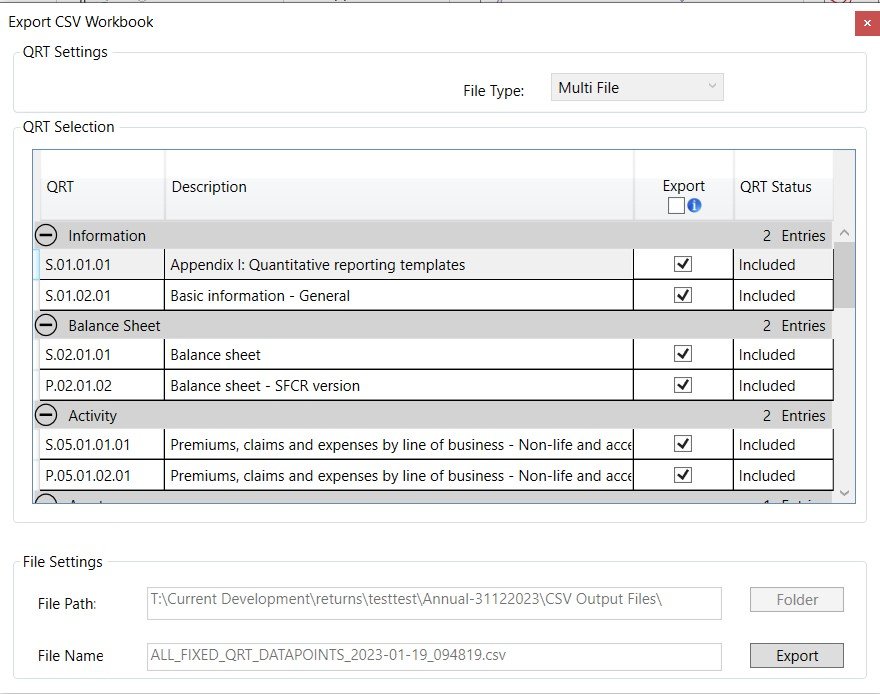This screenshot has width=880, height=694.
Task: Click the Folder button
Action: (x=797, y=600)
